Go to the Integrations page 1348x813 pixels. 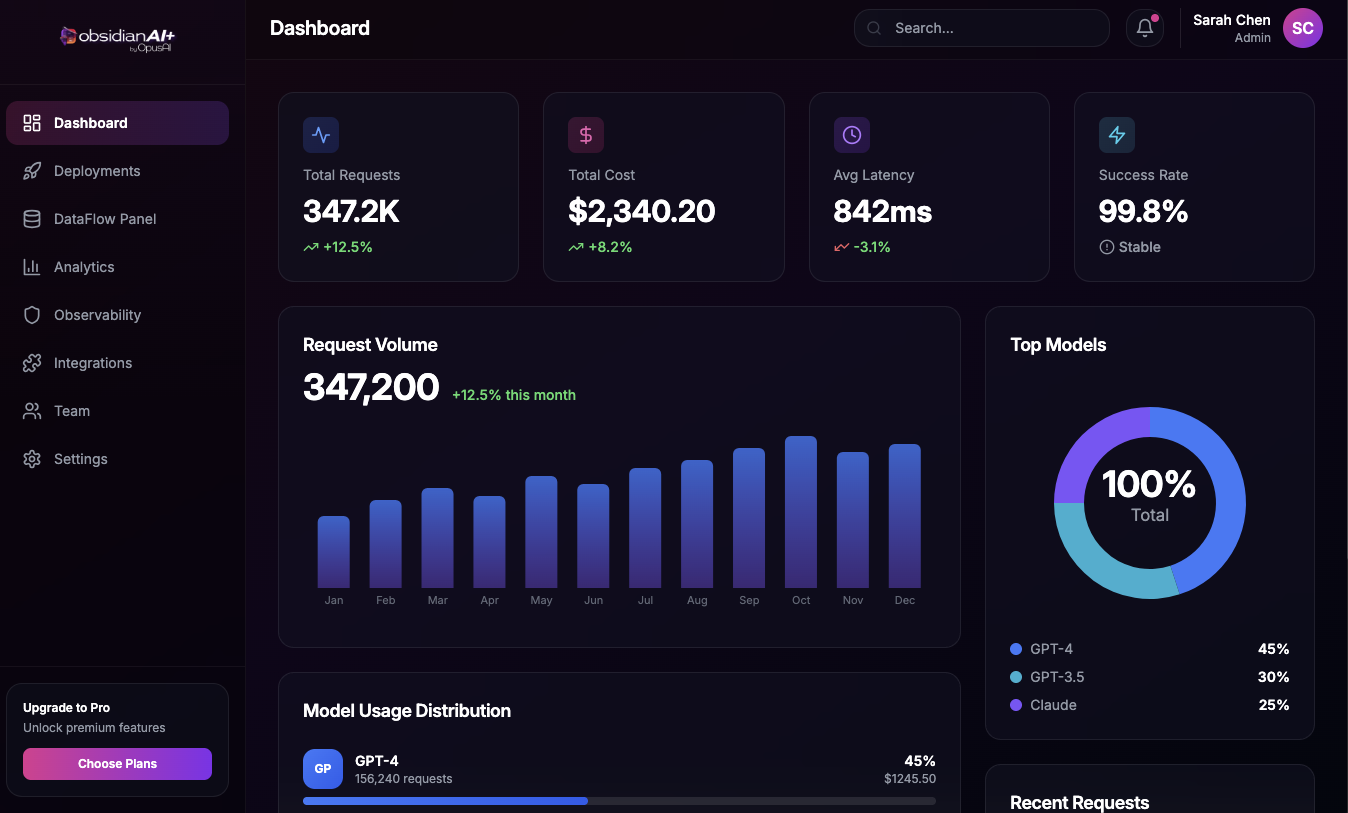coord(92,363)
